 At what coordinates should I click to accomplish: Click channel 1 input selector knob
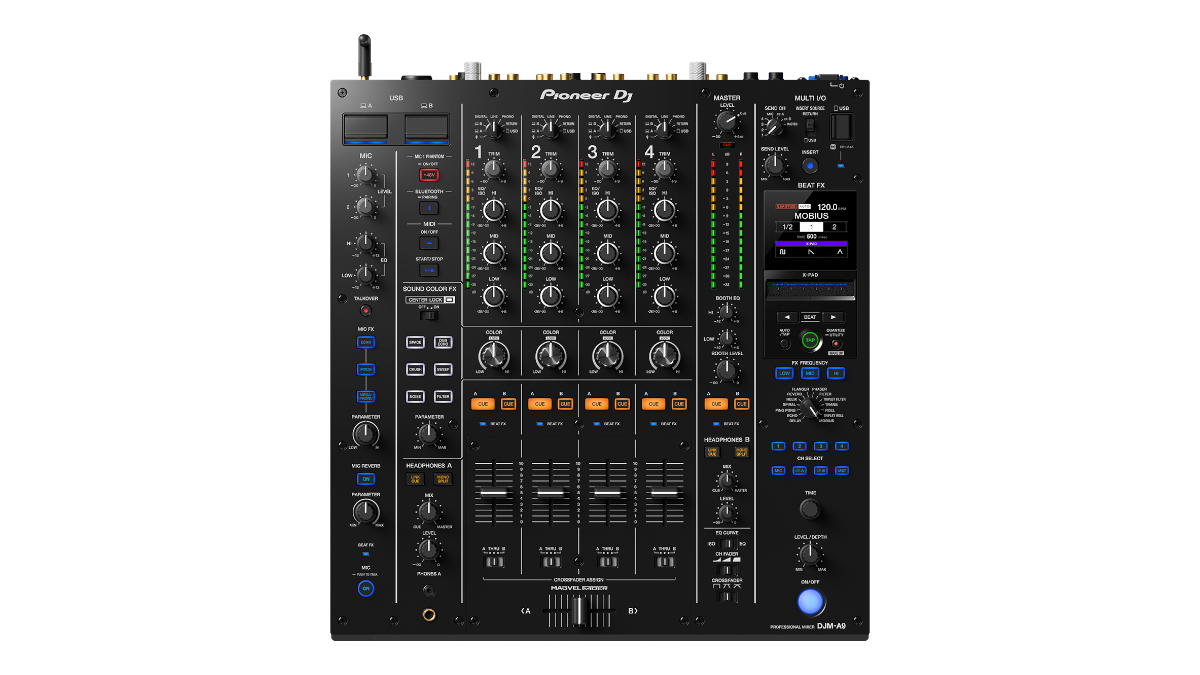pos(493,127)
